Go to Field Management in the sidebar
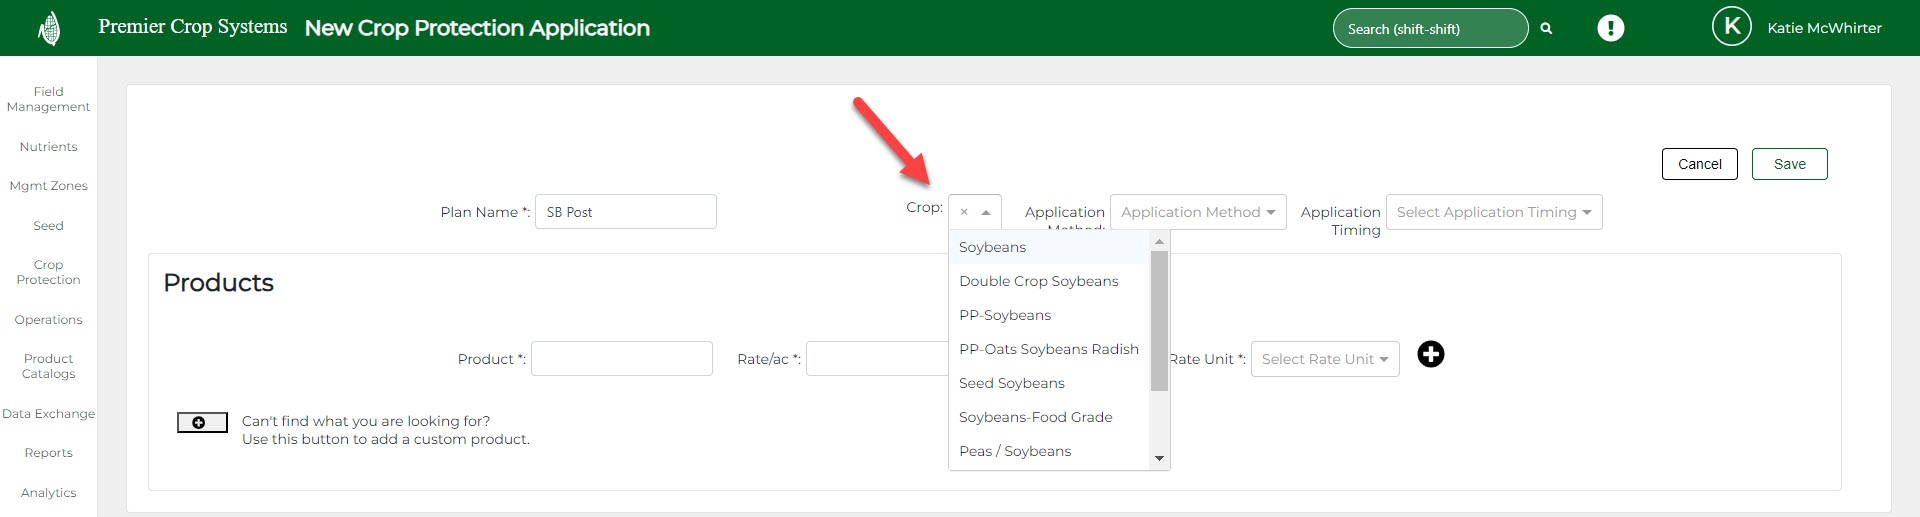Viewport: 1920px width, 517px height. 48,99
